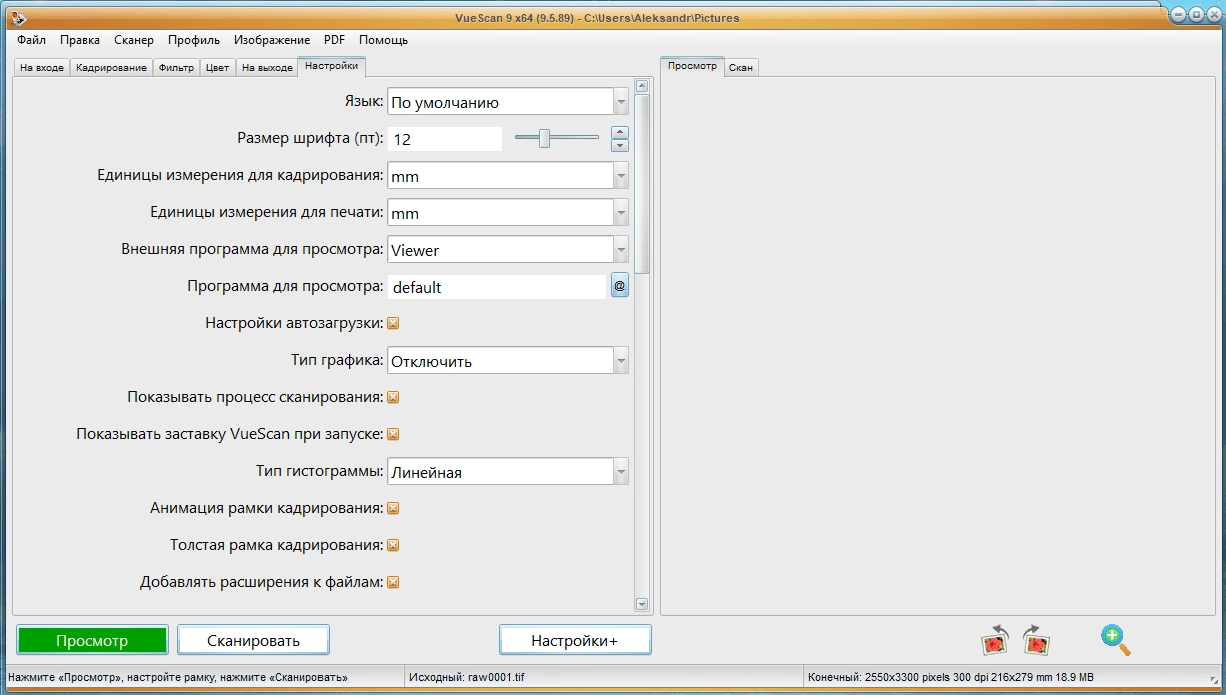Toggle Добавлять расширения к файлам checkbox
Screen dimensions: 1226x695
(393, 583)
